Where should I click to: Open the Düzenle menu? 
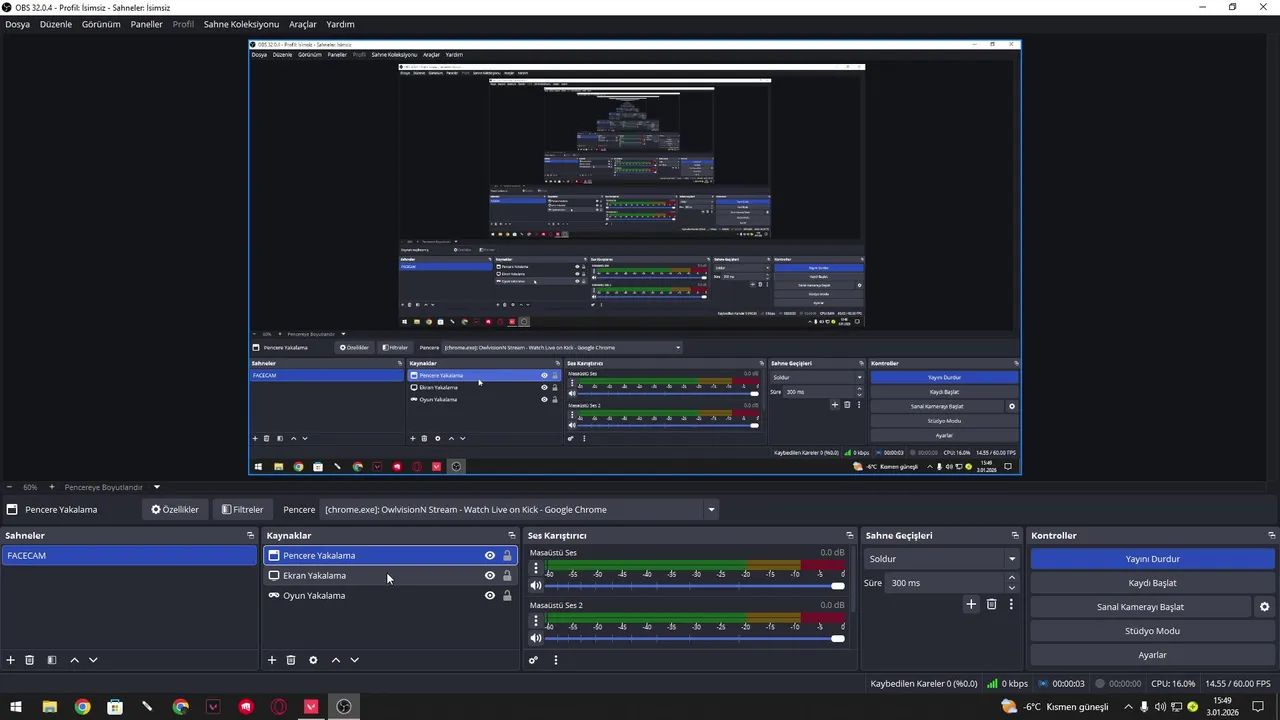(x=56, y=24)
